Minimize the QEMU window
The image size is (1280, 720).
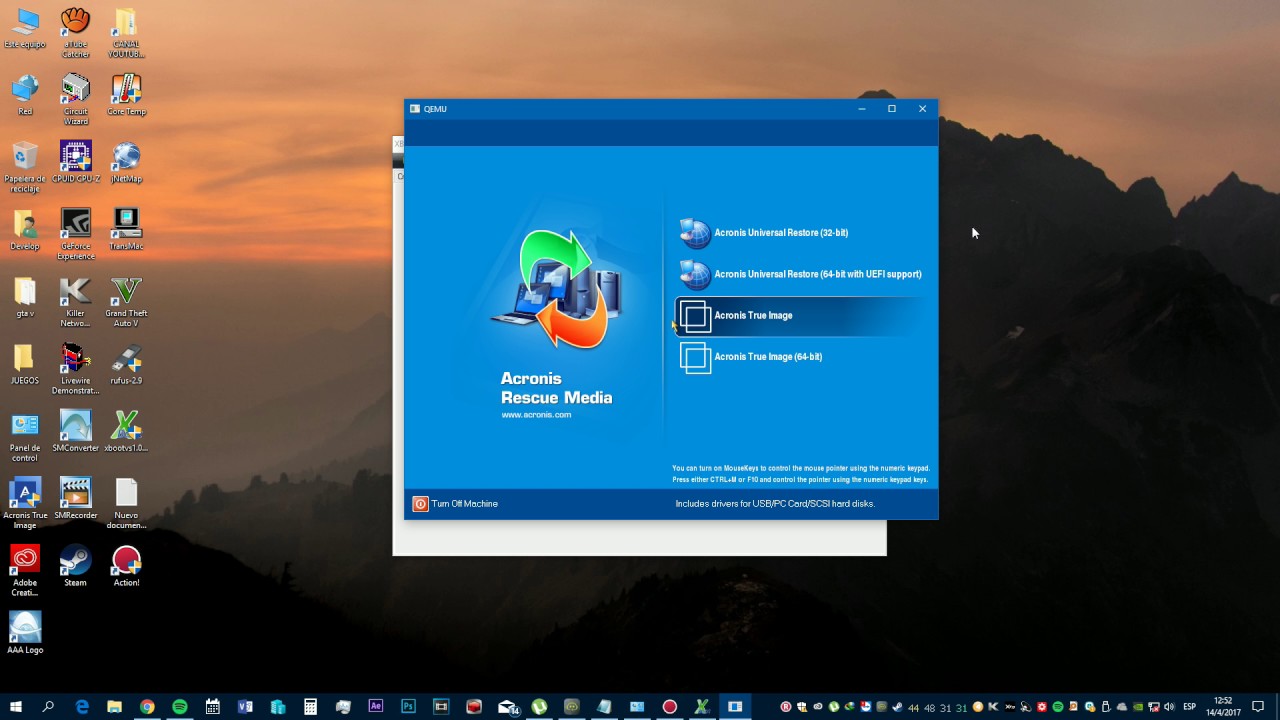[861, 109]
